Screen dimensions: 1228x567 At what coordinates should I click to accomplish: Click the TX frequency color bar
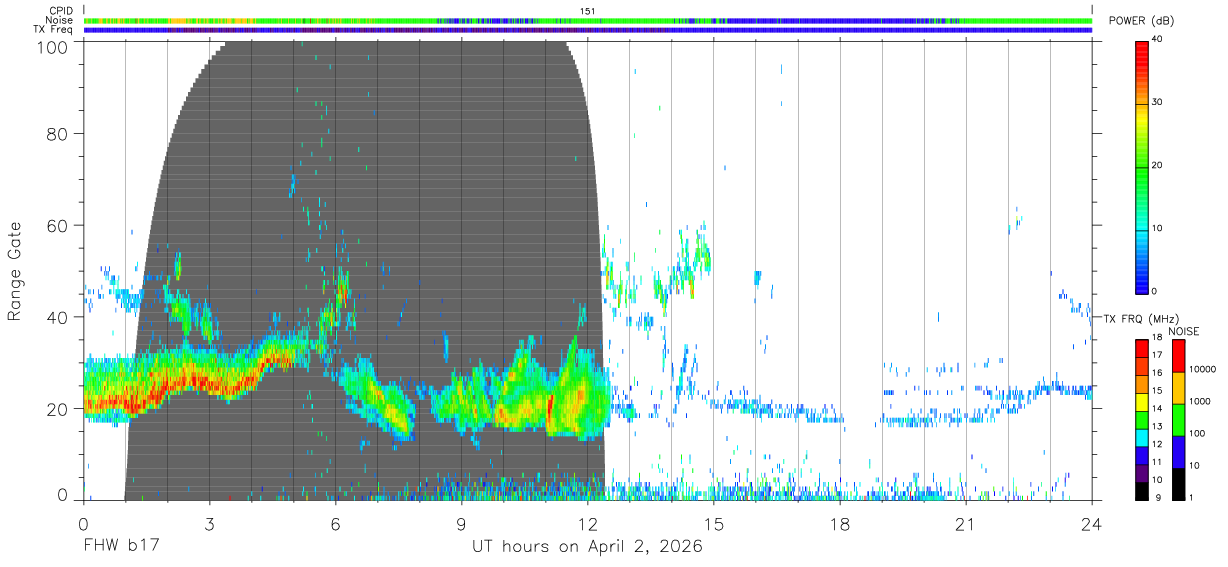click(1142, 418)
